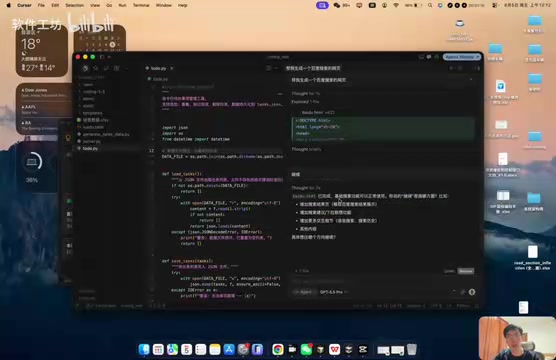Click the battery 36% widget ring
Viewport: 556px width, 360px height.
coord(33,162)
